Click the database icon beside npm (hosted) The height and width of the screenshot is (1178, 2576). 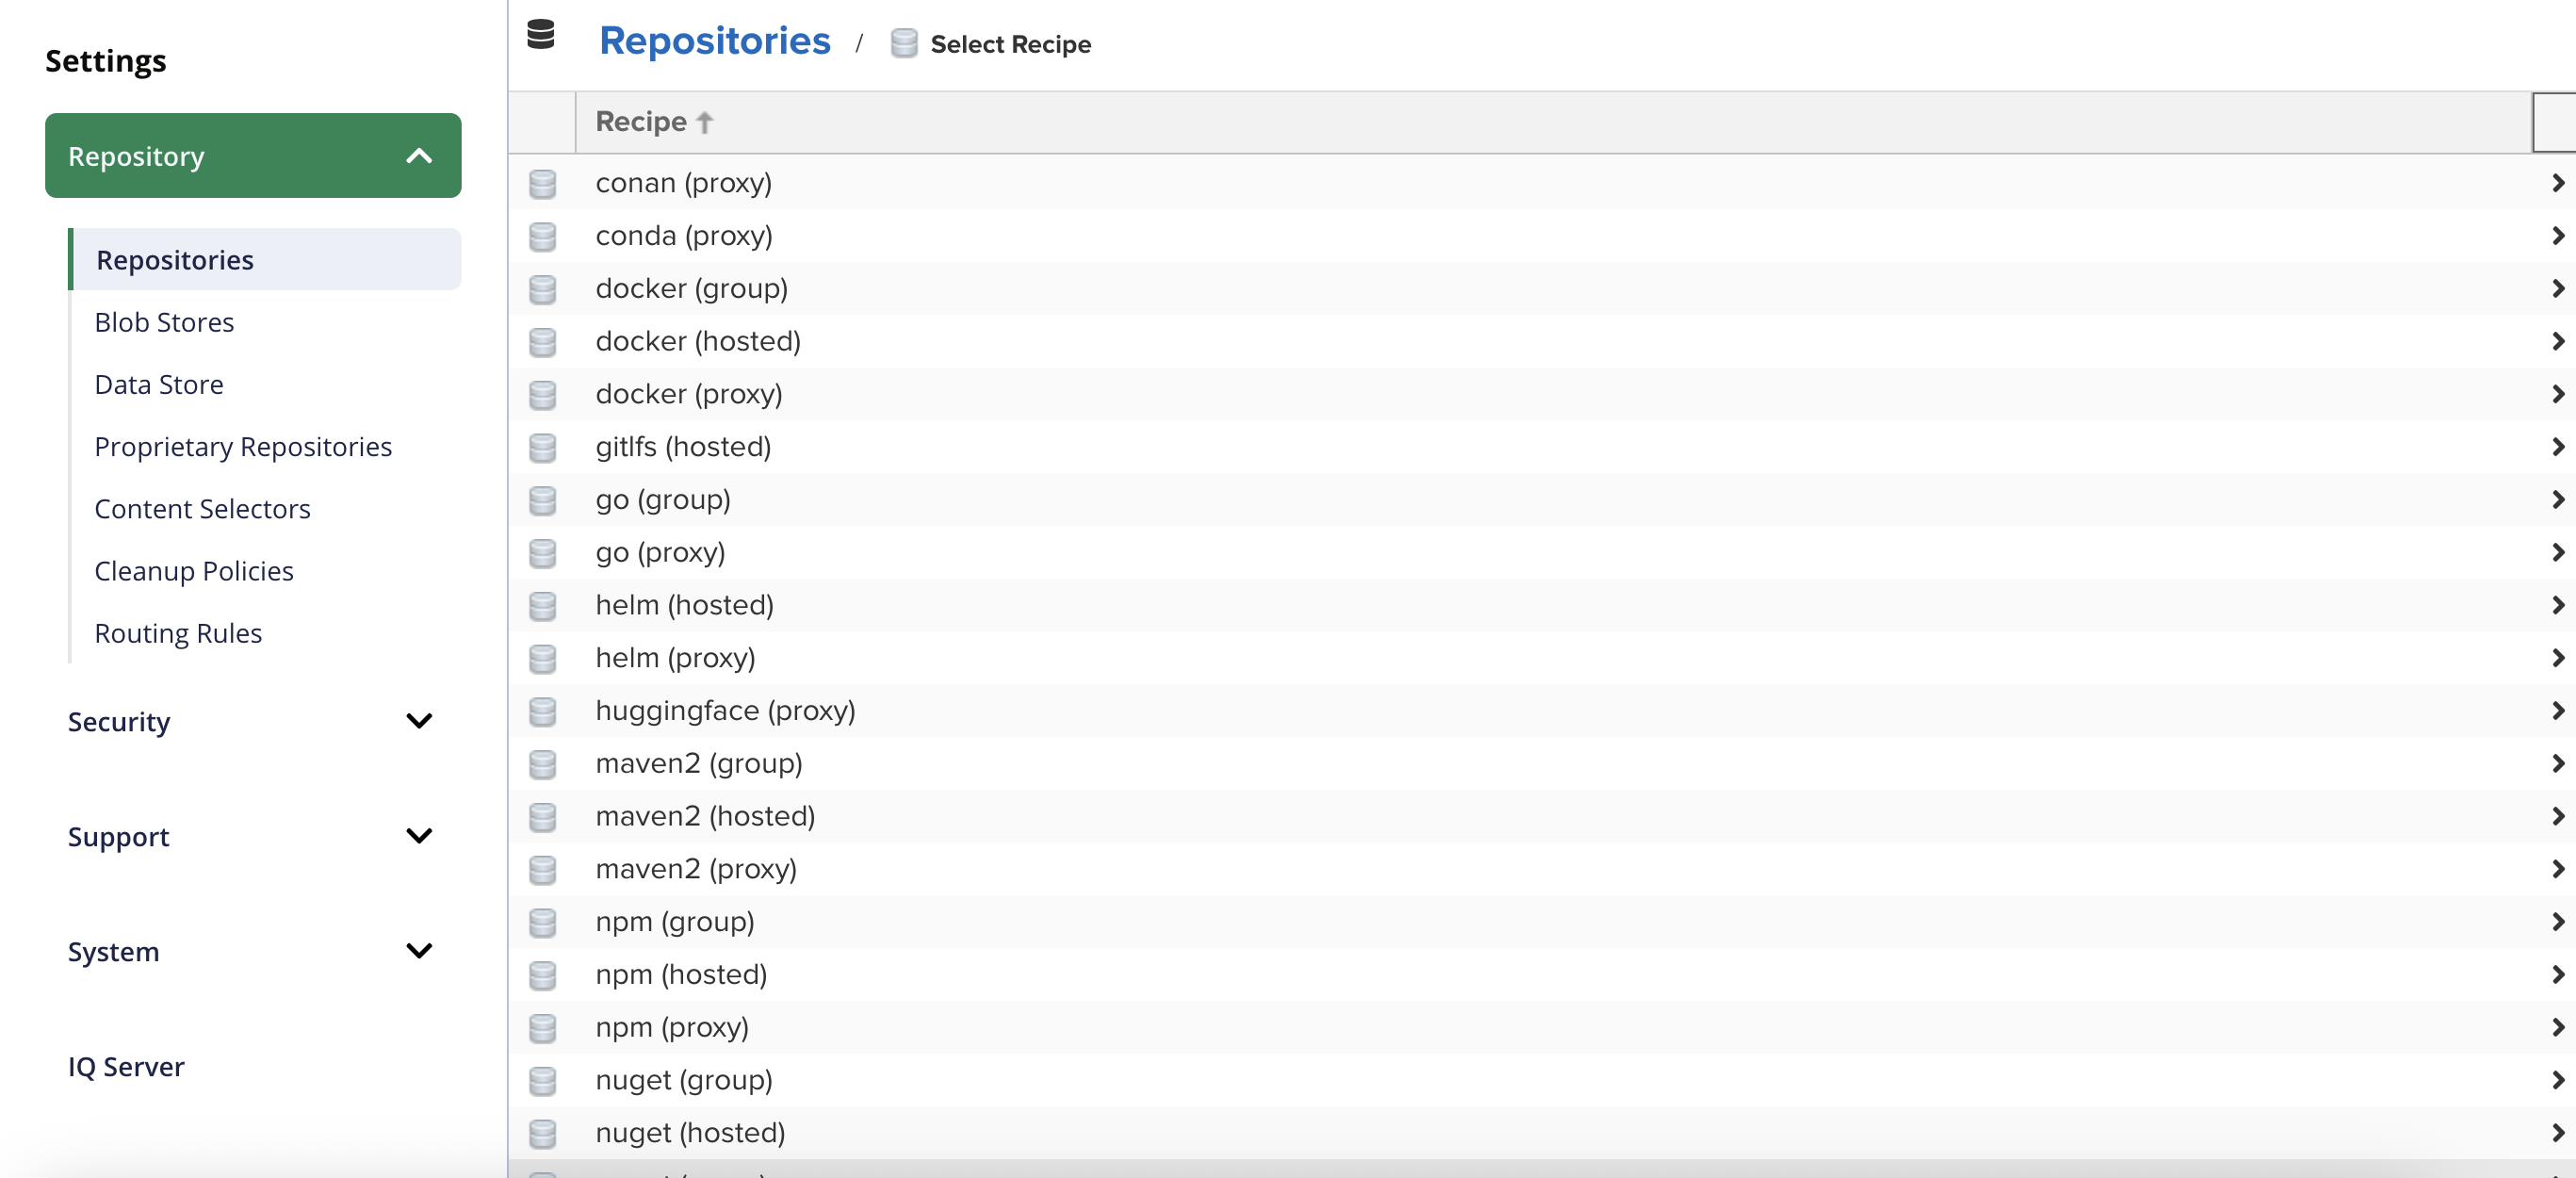[543, 976]
